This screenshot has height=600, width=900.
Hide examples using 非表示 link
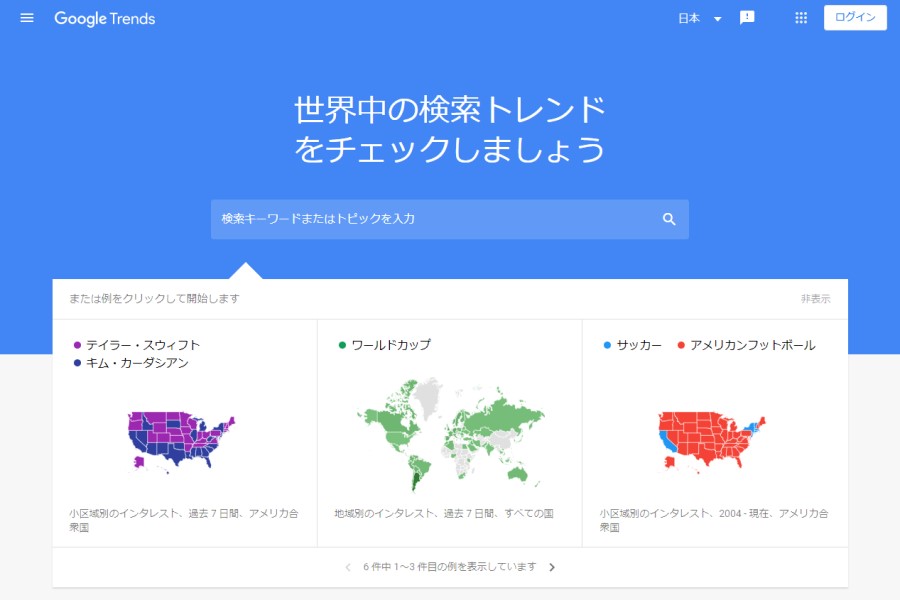(x=815, y=299)
